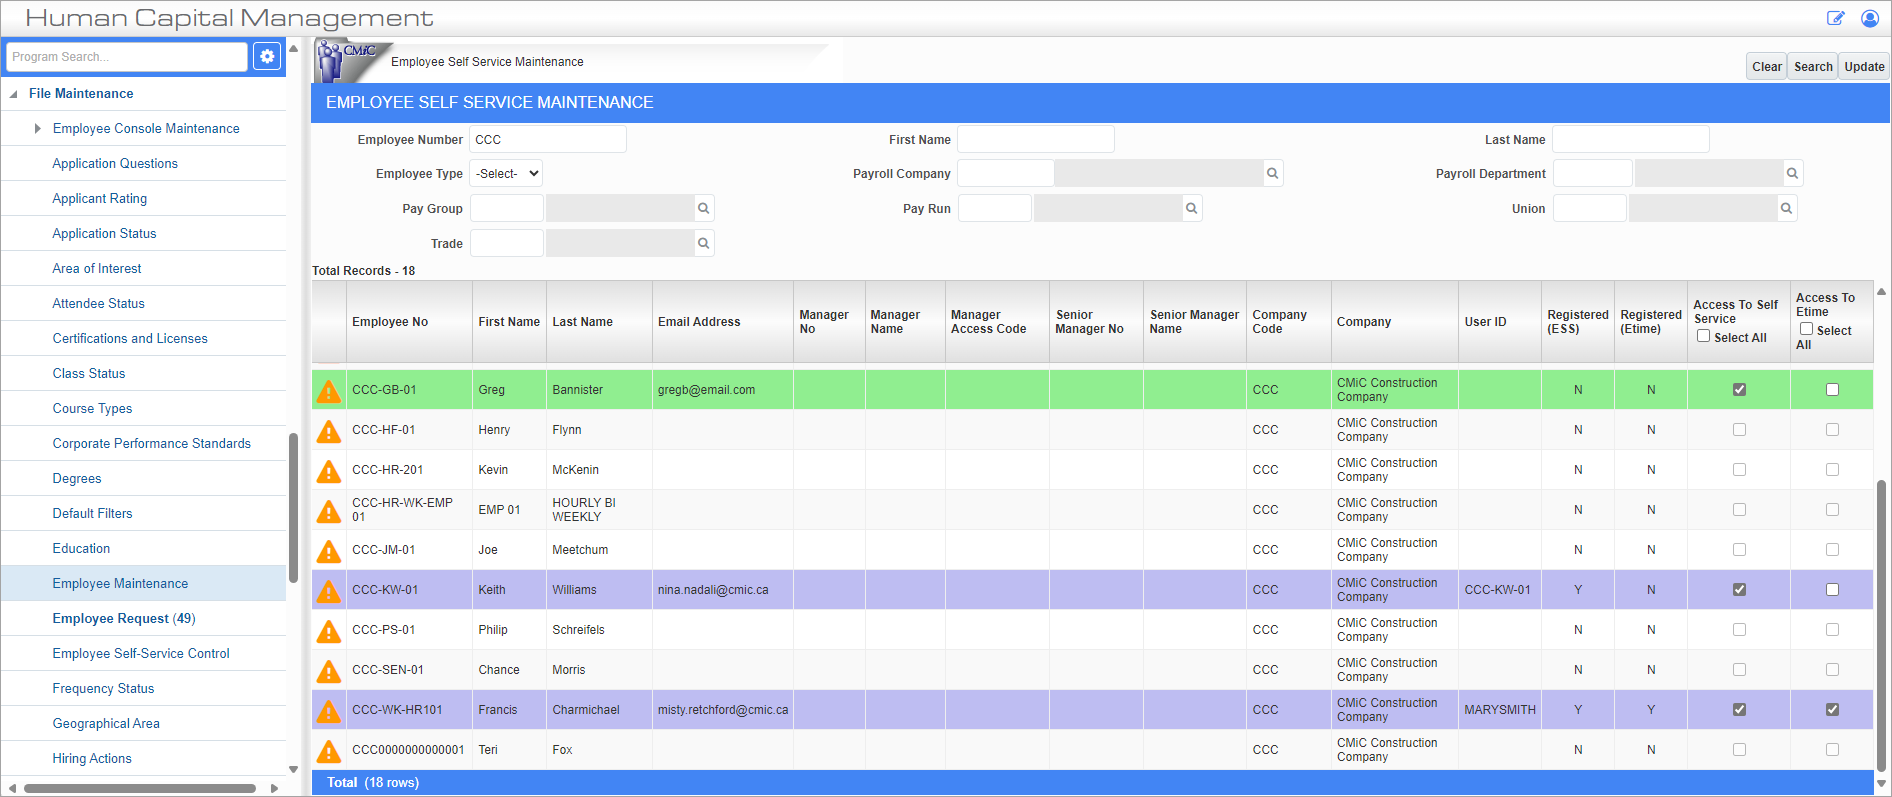1892x797 pixels.
Task: Click warning icon for Teri Fox
Action: (328, 751)
